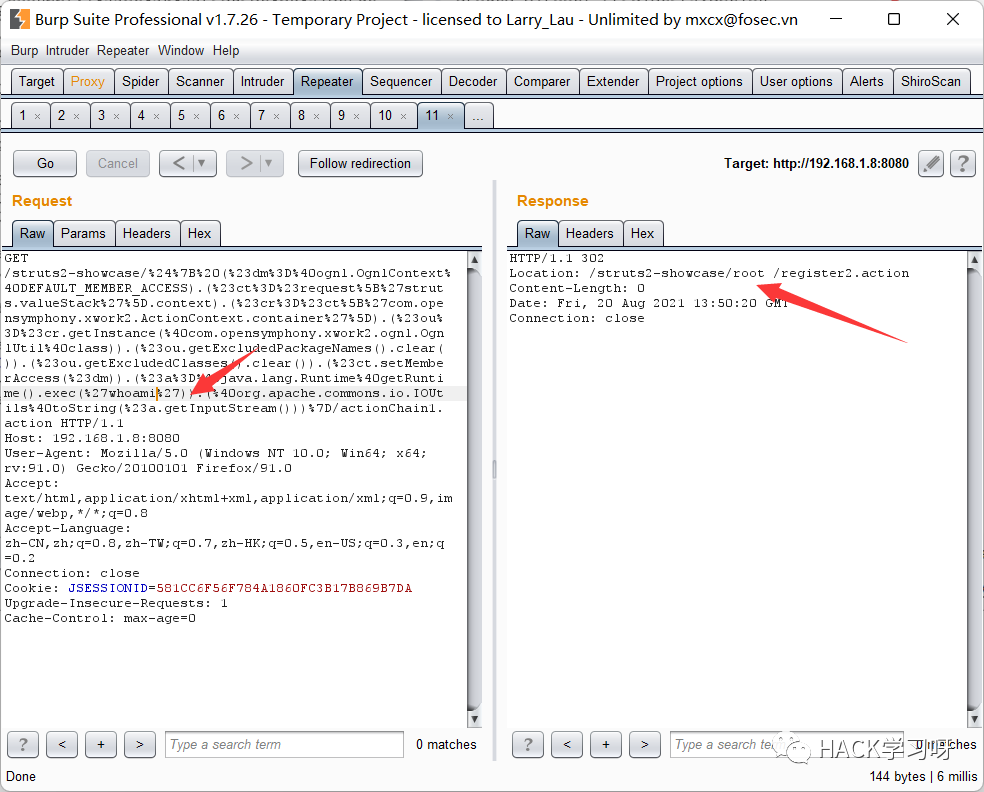Switch to the Scanner tab
The image size is (984, 792).
click(x=200, y=82)
